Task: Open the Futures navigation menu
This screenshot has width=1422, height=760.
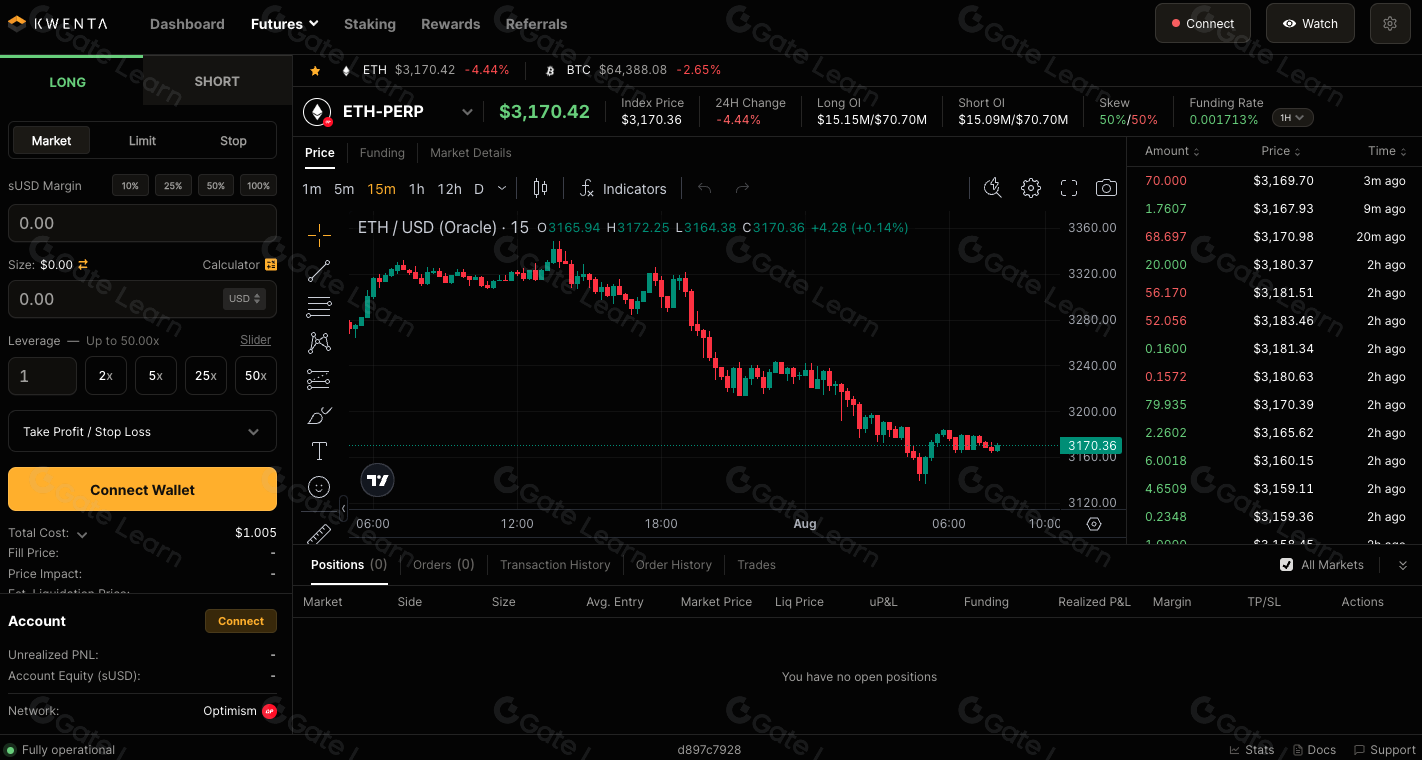Action: click(284, 23)
